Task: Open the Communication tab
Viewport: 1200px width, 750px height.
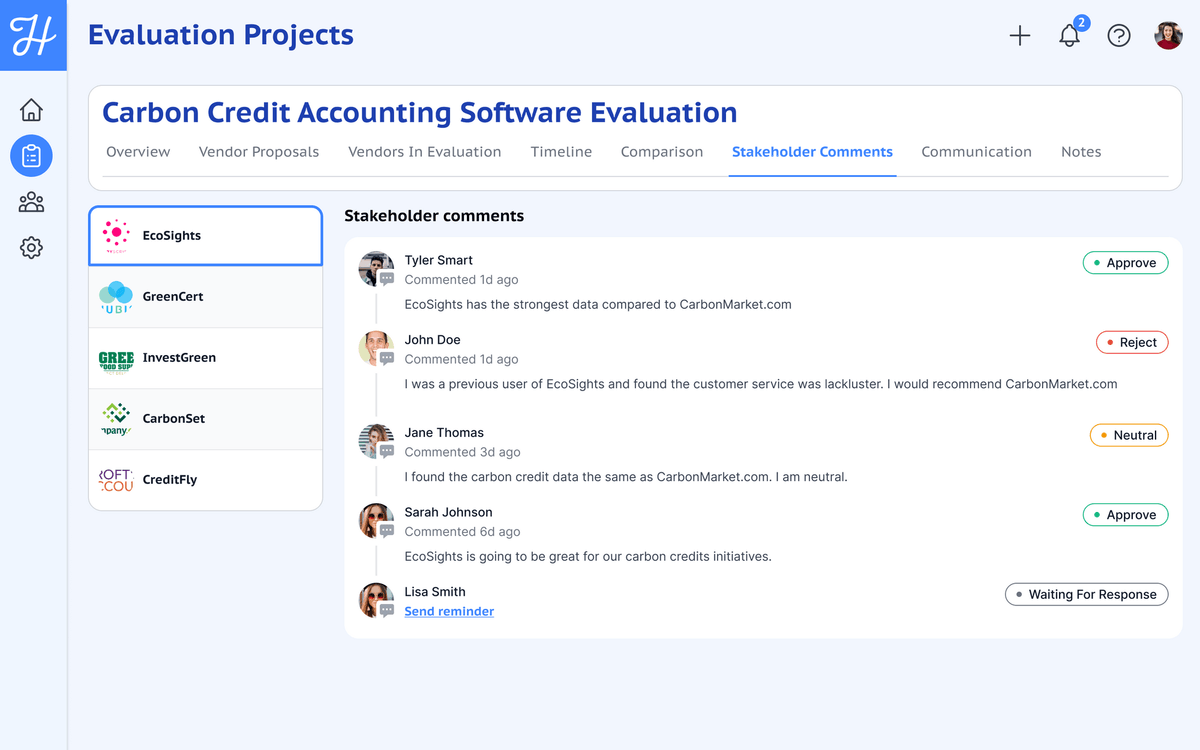Action: pos(976,152)
